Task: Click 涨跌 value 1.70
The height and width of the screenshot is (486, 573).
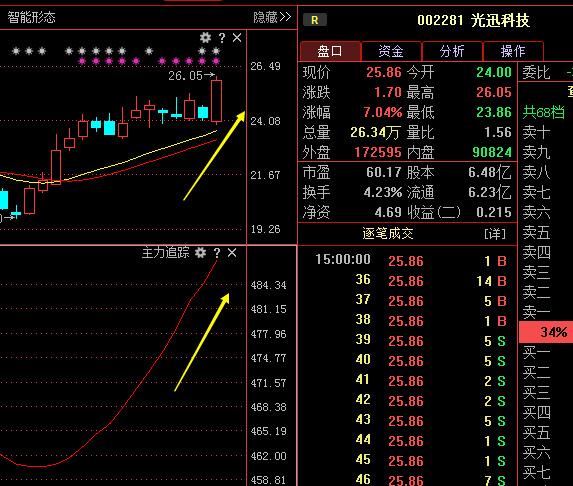Action: pos(388,92)
